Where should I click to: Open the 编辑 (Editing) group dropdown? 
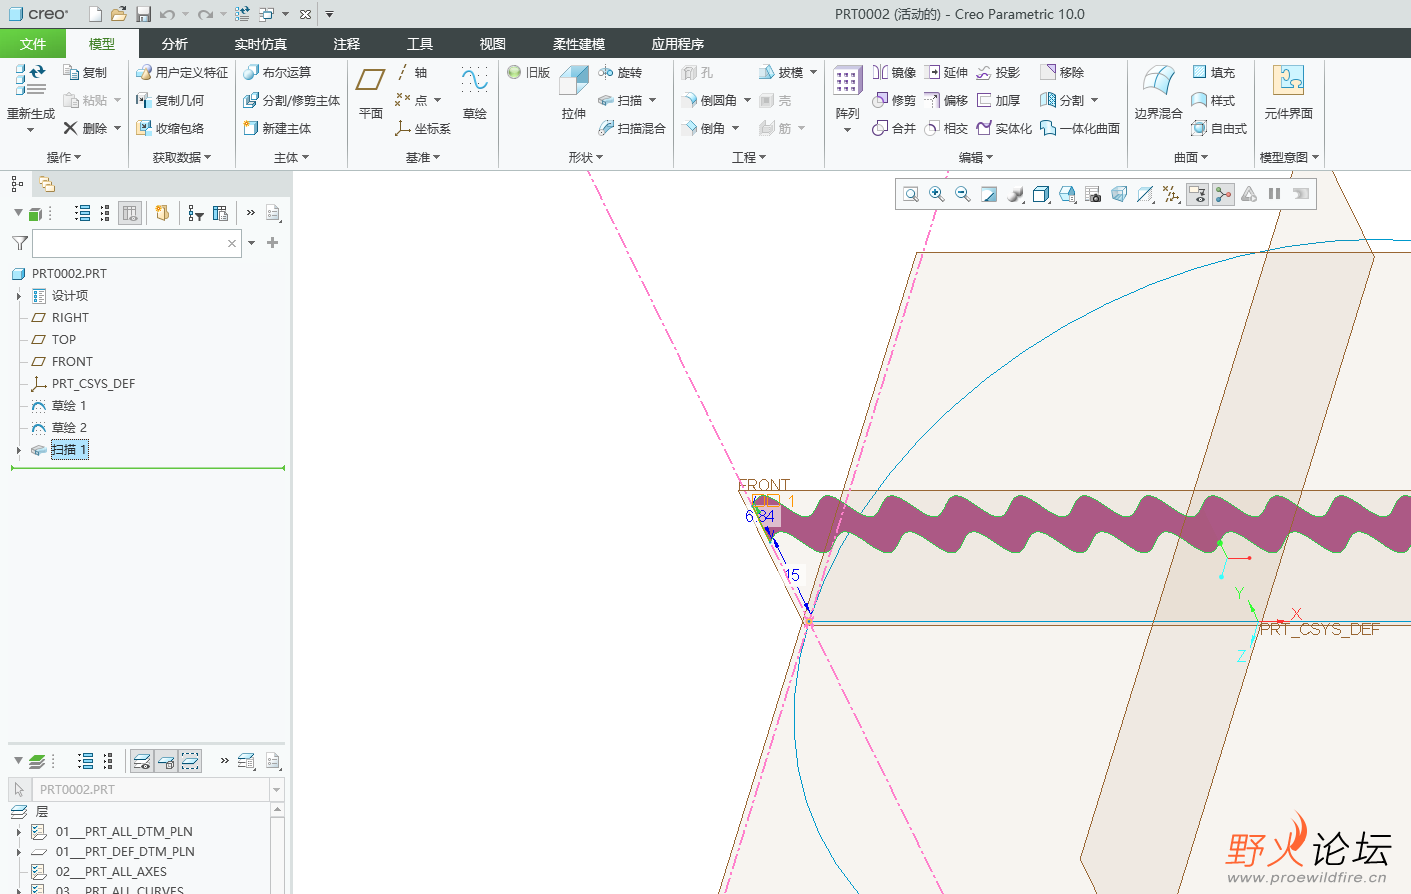pos(976,157)
